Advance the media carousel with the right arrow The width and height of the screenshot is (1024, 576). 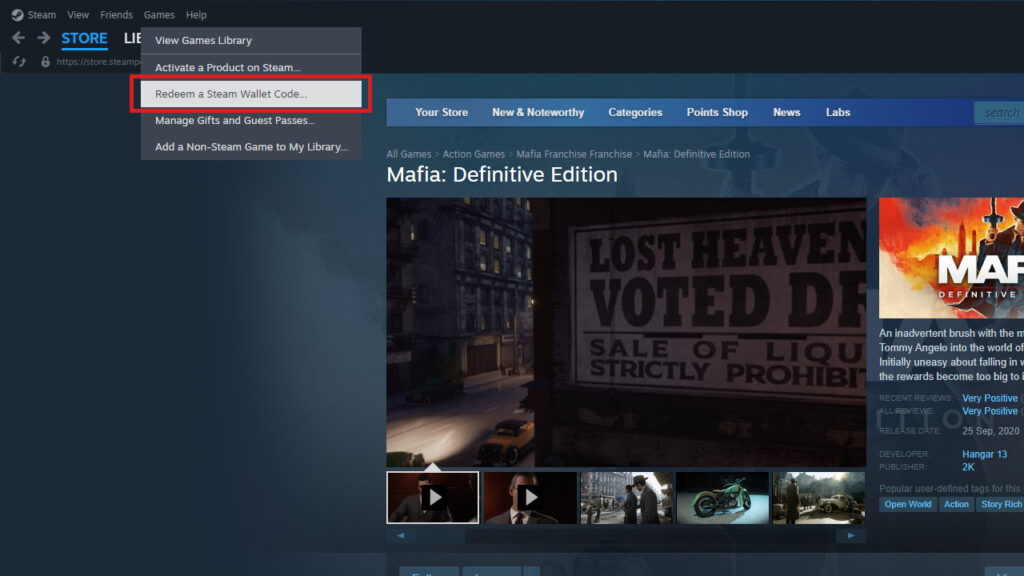852,535
